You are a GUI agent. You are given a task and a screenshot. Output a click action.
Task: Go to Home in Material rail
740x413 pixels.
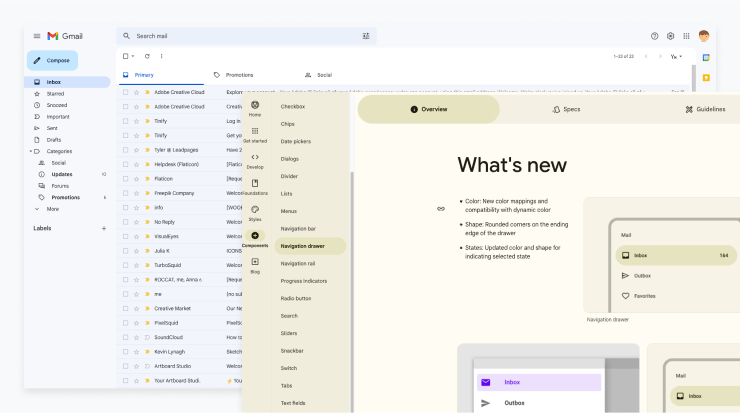255,109
